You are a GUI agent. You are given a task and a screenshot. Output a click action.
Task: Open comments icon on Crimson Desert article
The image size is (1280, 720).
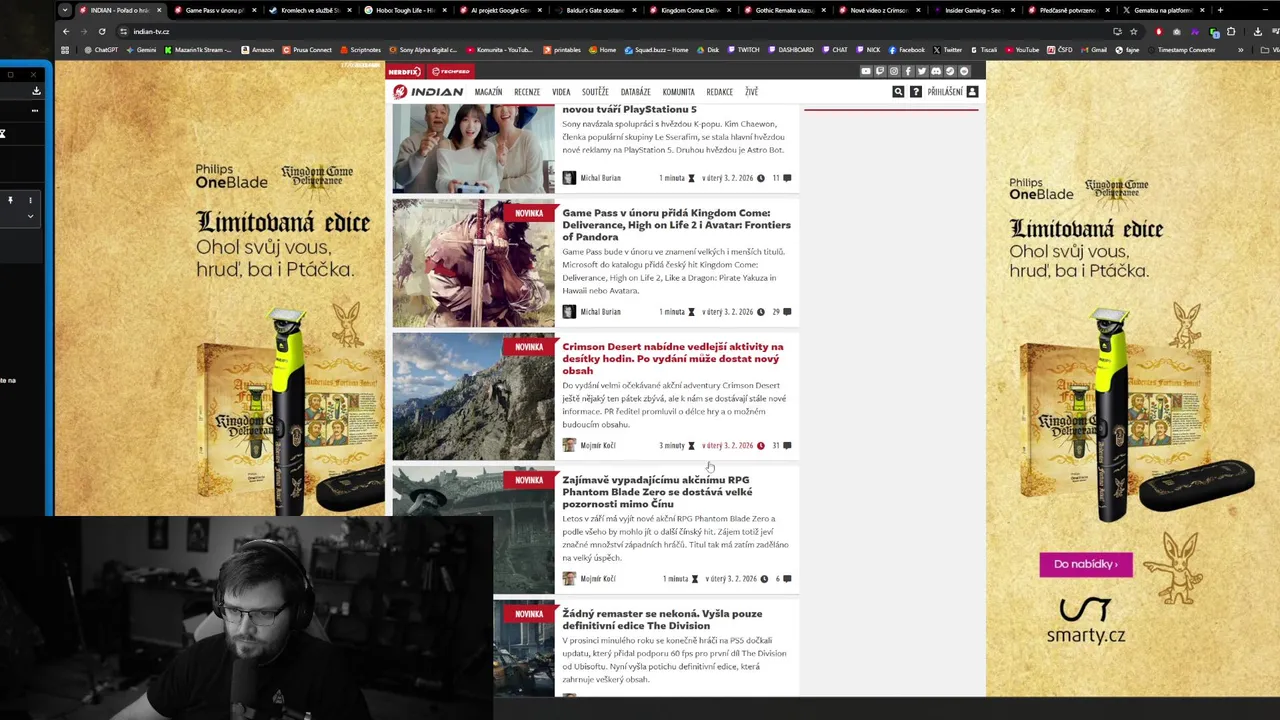(787, 445)
